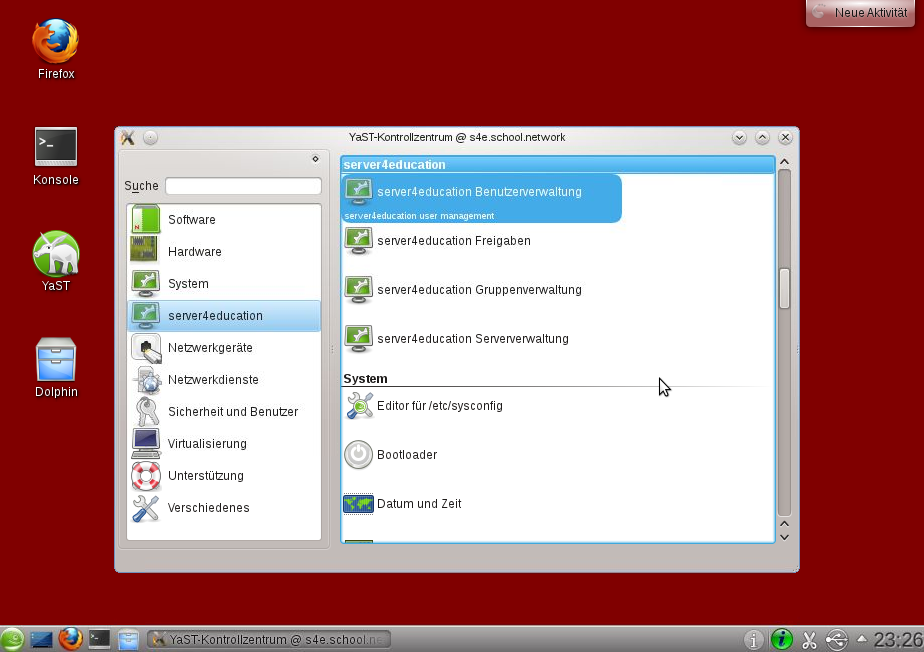Select the Netzwerkdienste category icon
The height and width of the screenshot is (652, 924).
(x=145, y=380)
